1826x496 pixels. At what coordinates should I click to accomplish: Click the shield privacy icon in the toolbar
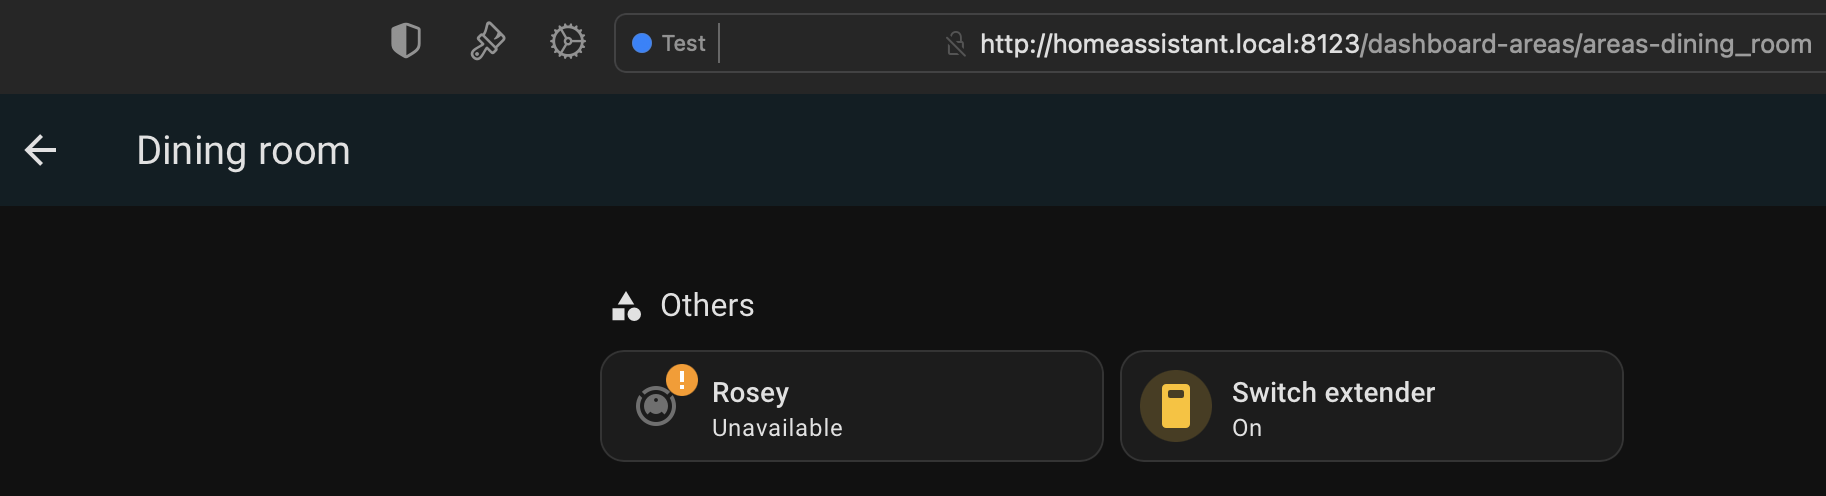[405, 42]
